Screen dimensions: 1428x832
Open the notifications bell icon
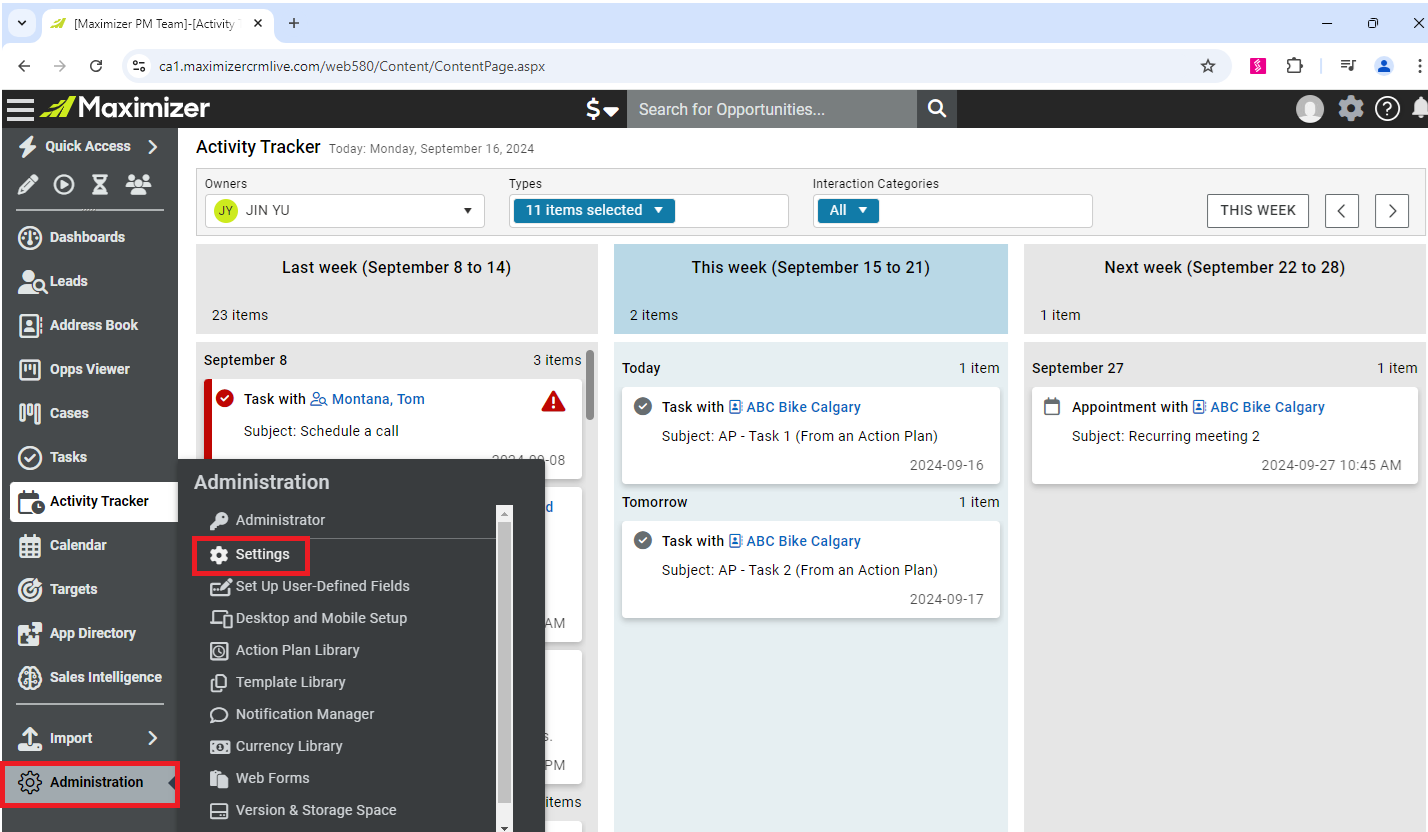tap(1420, 108)
